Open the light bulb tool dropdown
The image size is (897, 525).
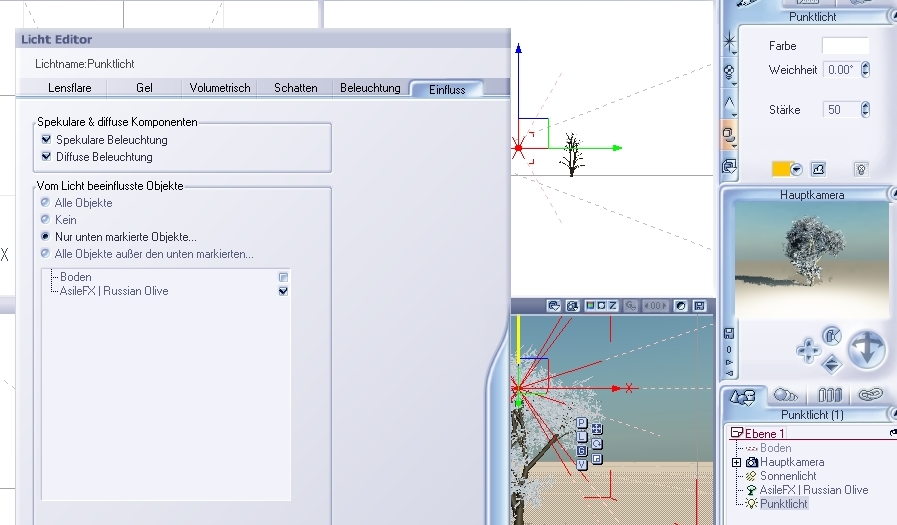coord(729,73)
